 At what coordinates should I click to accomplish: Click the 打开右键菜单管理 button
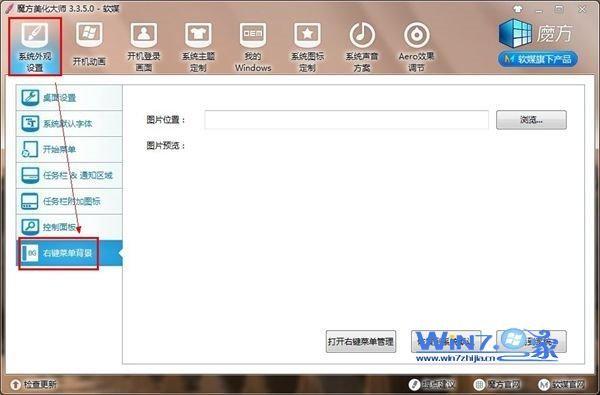tap(361, 341)
